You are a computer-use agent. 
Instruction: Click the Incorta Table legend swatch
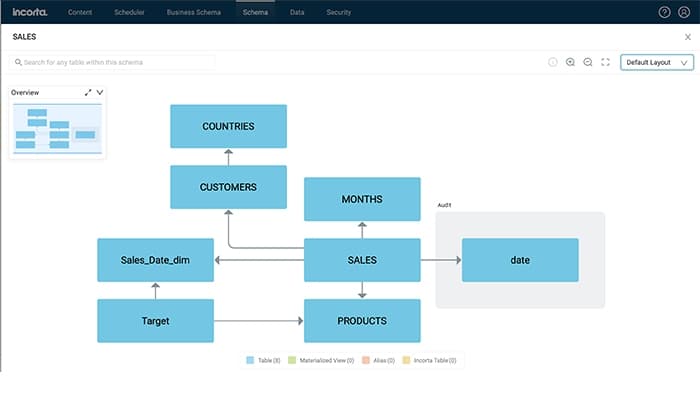tap(406, 360)
